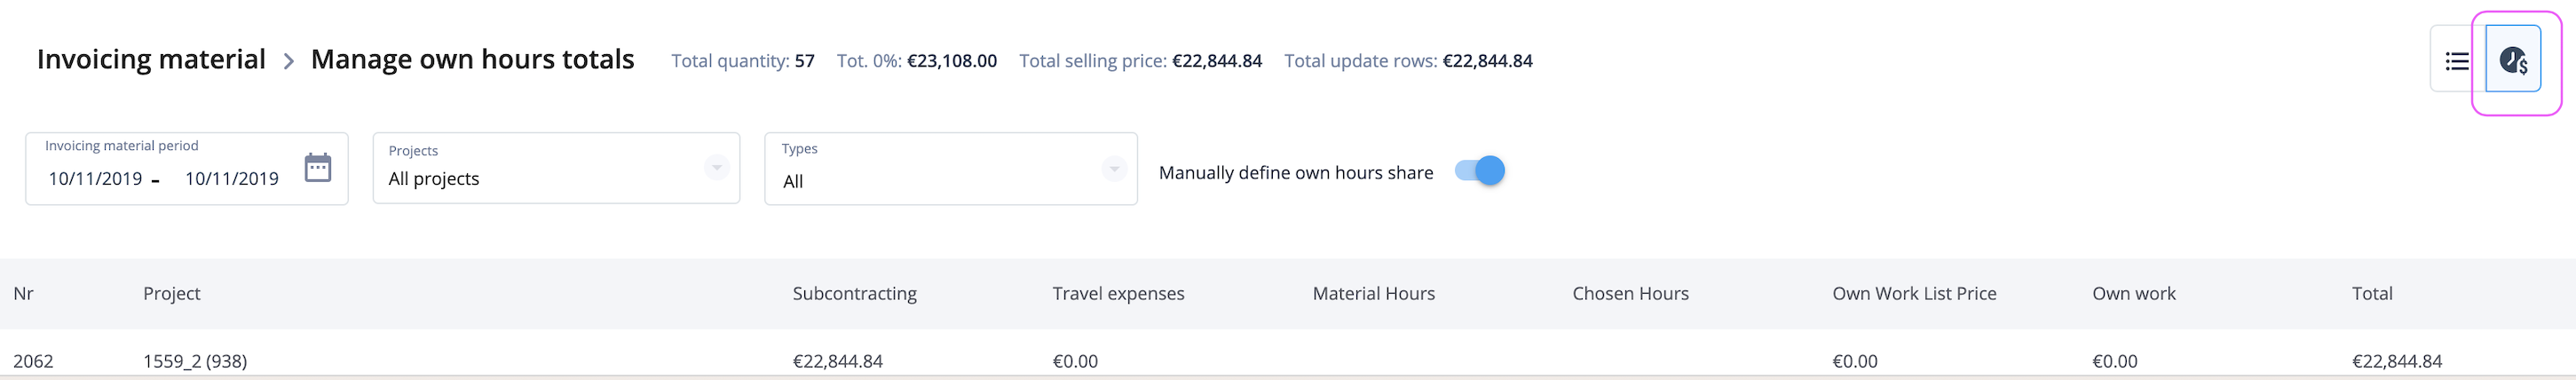Select the own hours totals clock icon
This screenshot has width=2576, height=380.
(x=2513, y=61)
